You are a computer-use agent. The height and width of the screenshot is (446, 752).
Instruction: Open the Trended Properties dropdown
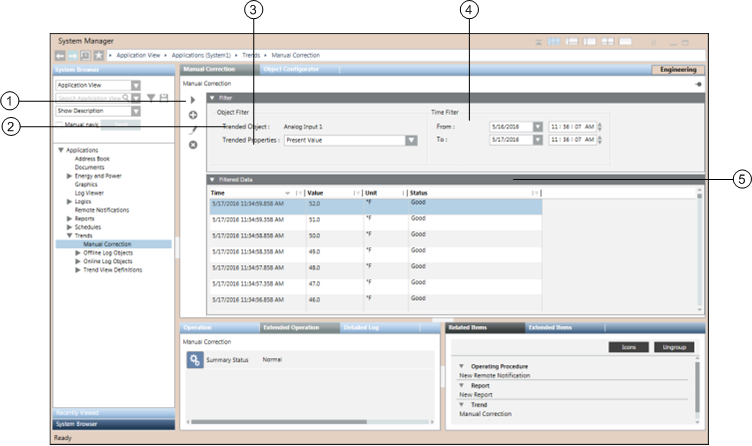pyautogui.click(x=411, y=141)
